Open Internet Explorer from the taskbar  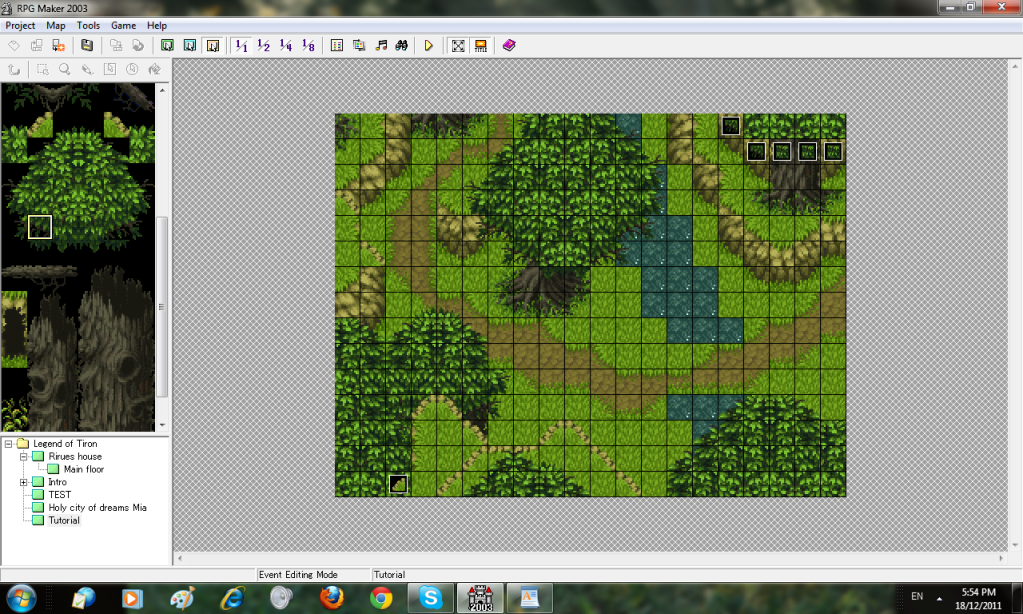[x=232, y=598]
